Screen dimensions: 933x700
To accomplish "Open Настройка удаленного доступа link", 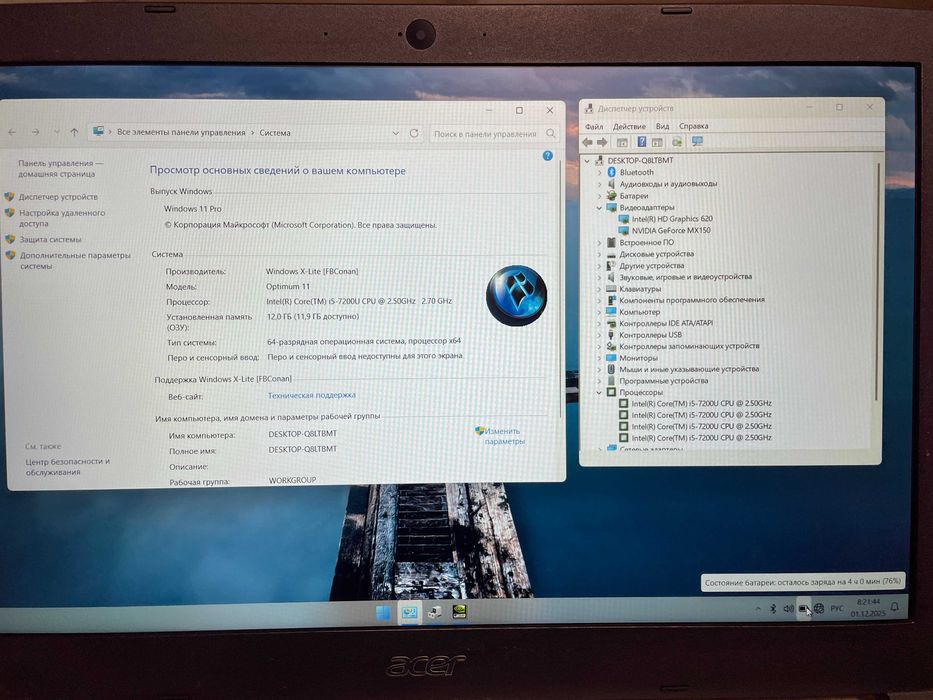I will 62,218.
